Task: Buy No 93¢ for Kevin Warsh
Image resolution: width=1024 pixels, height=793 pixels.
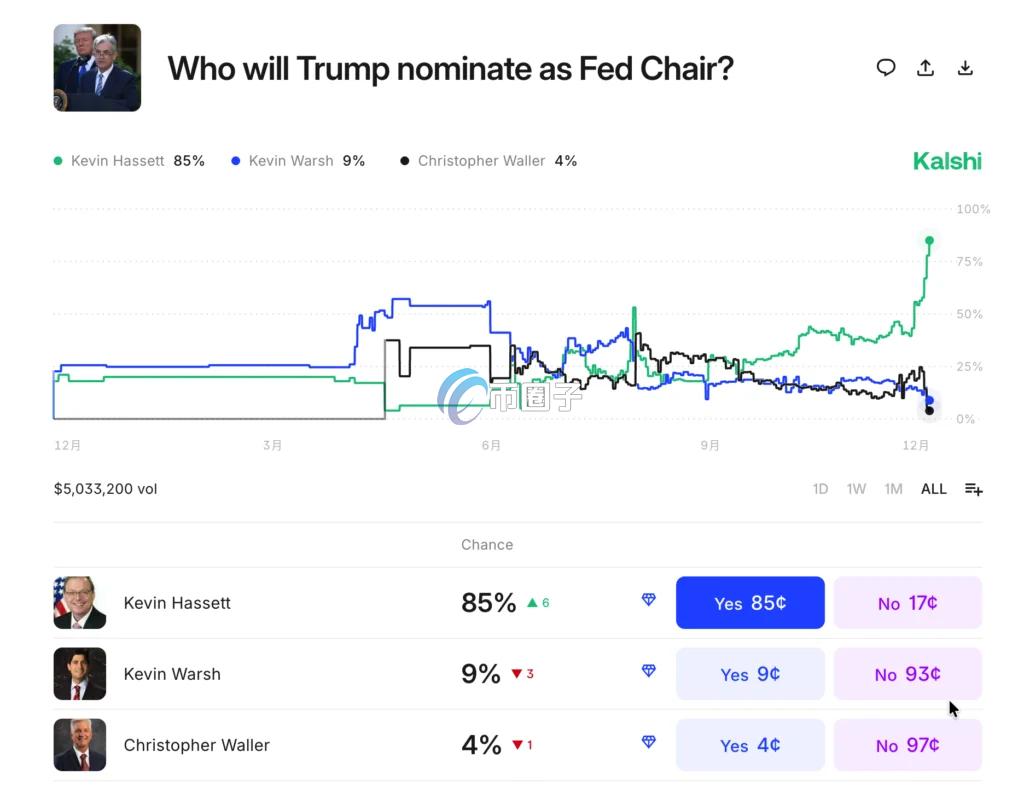Action: tap(907, 674)
